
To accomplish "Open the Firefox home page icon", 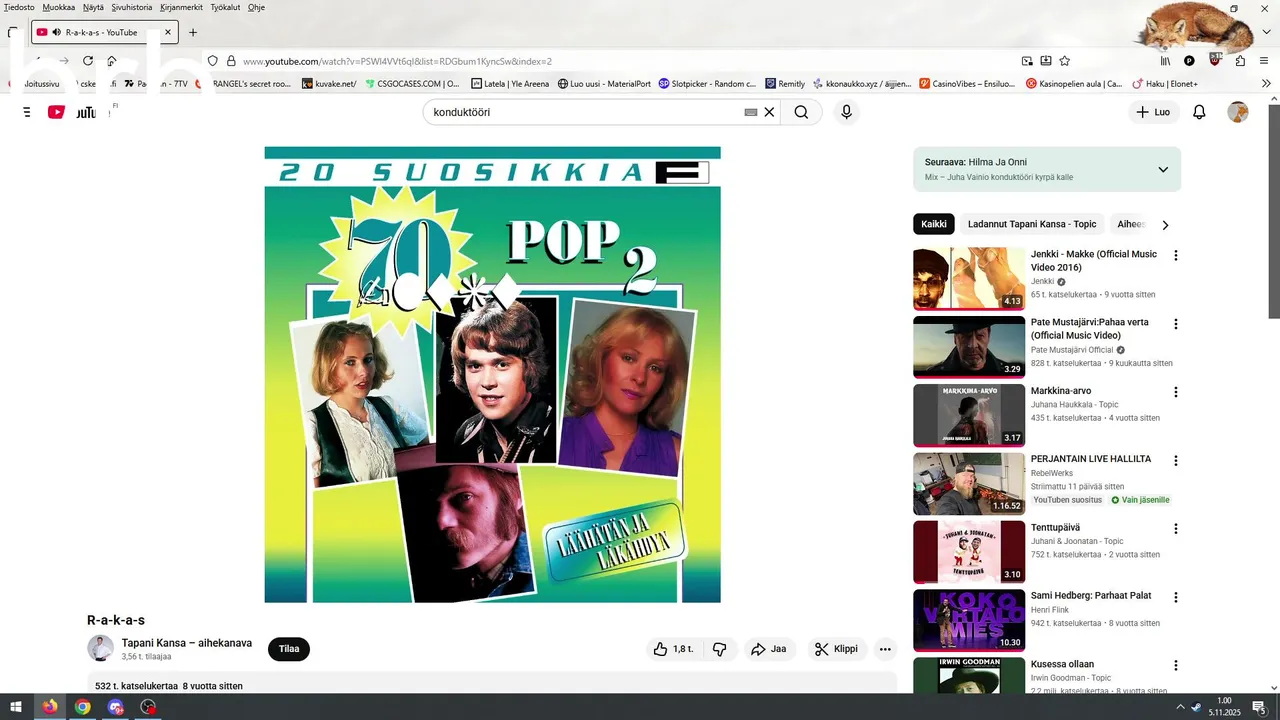I will pos(112,61).
